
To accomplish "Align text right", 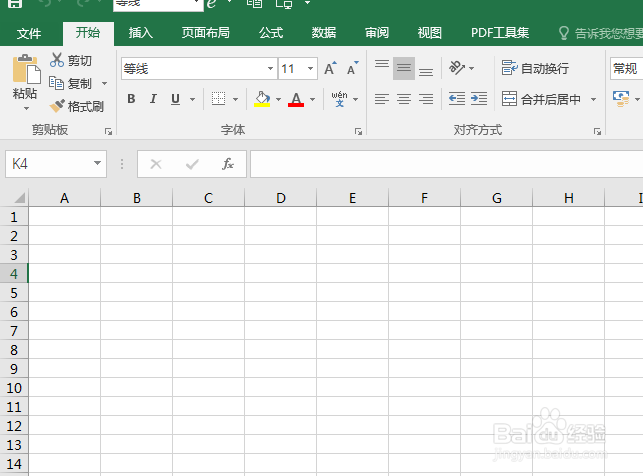I will (426, 99).
